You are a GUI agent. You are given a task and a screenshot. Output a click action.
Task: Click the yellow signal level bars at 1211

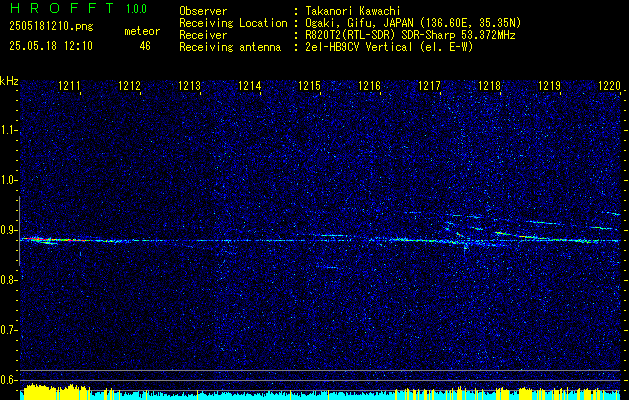[55, 392]
